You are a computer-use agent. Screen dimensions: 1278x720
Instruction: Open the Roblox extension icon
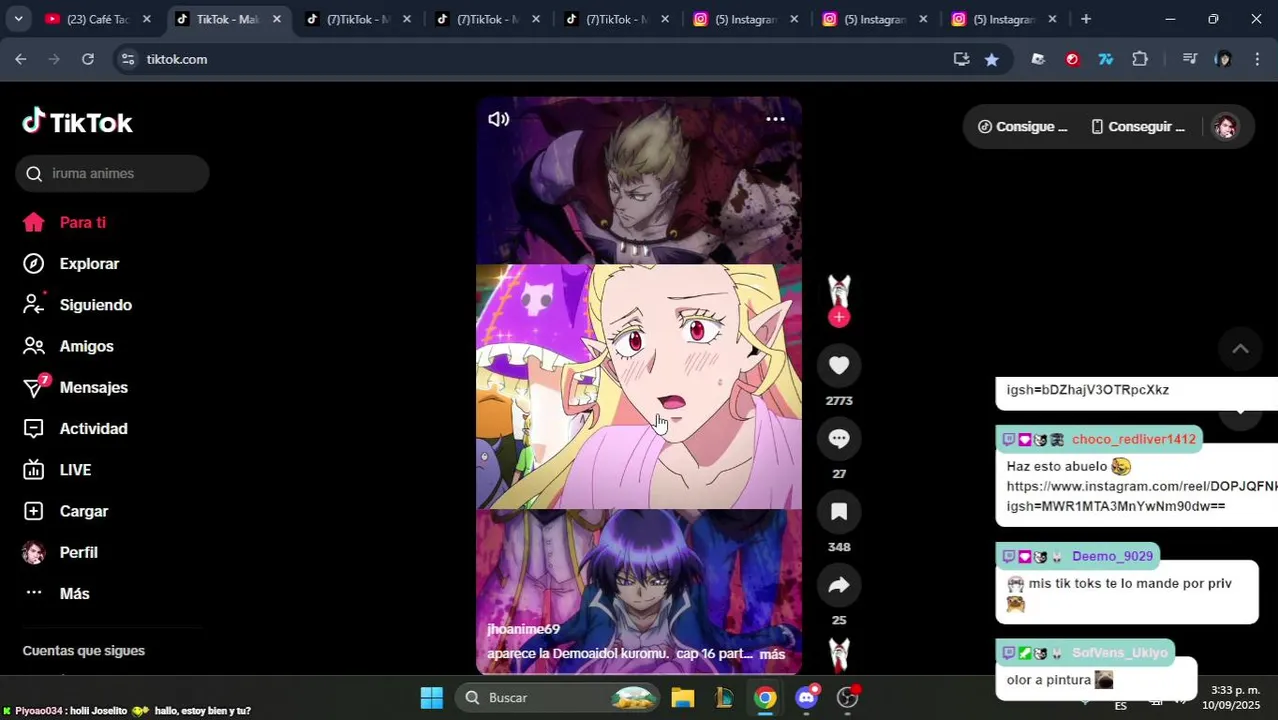(x=1038, y=59)
